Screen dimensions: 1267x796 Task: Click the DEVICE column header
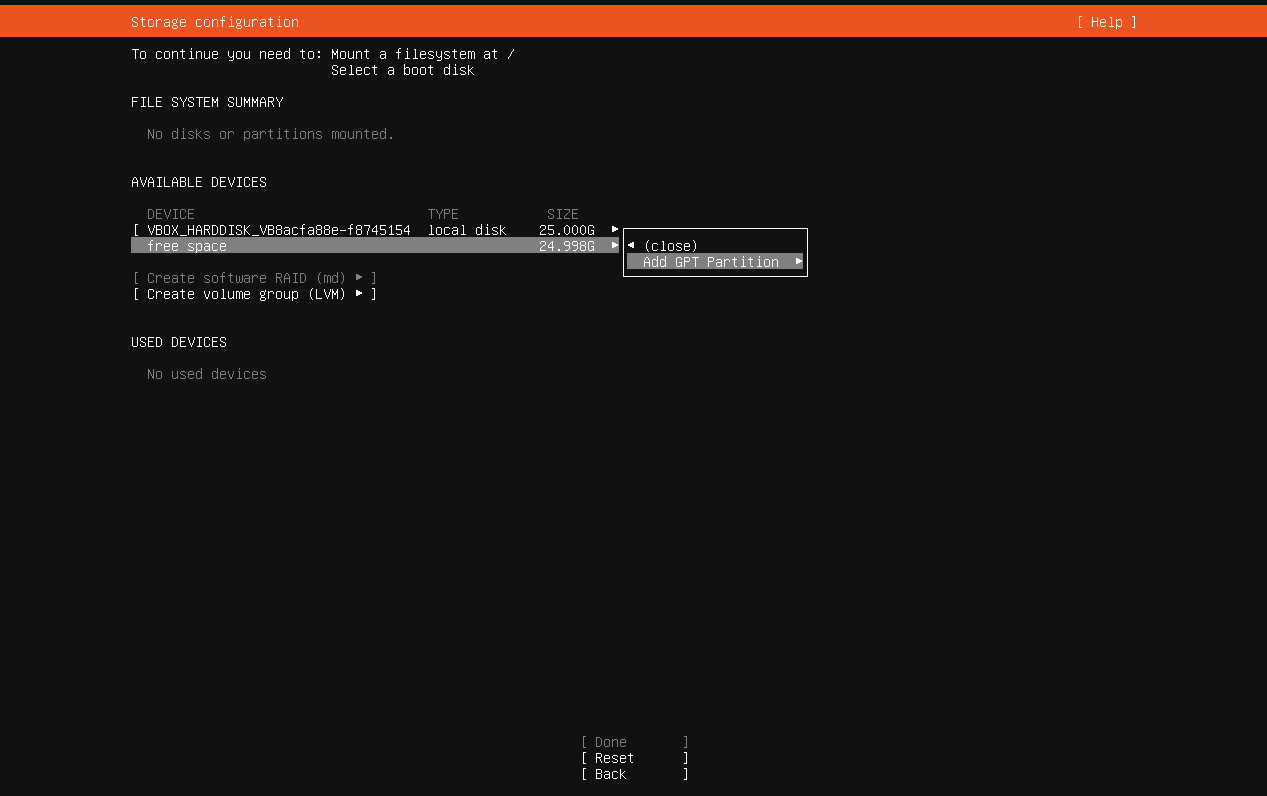(170, 213)
